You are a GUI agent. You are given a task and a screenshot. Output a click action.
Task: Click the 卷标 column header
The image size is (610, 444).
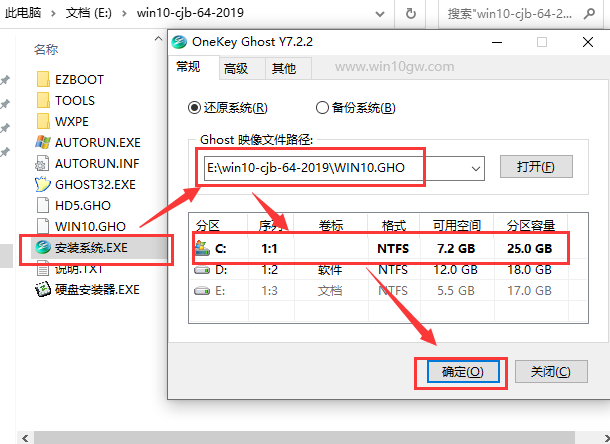331,226
